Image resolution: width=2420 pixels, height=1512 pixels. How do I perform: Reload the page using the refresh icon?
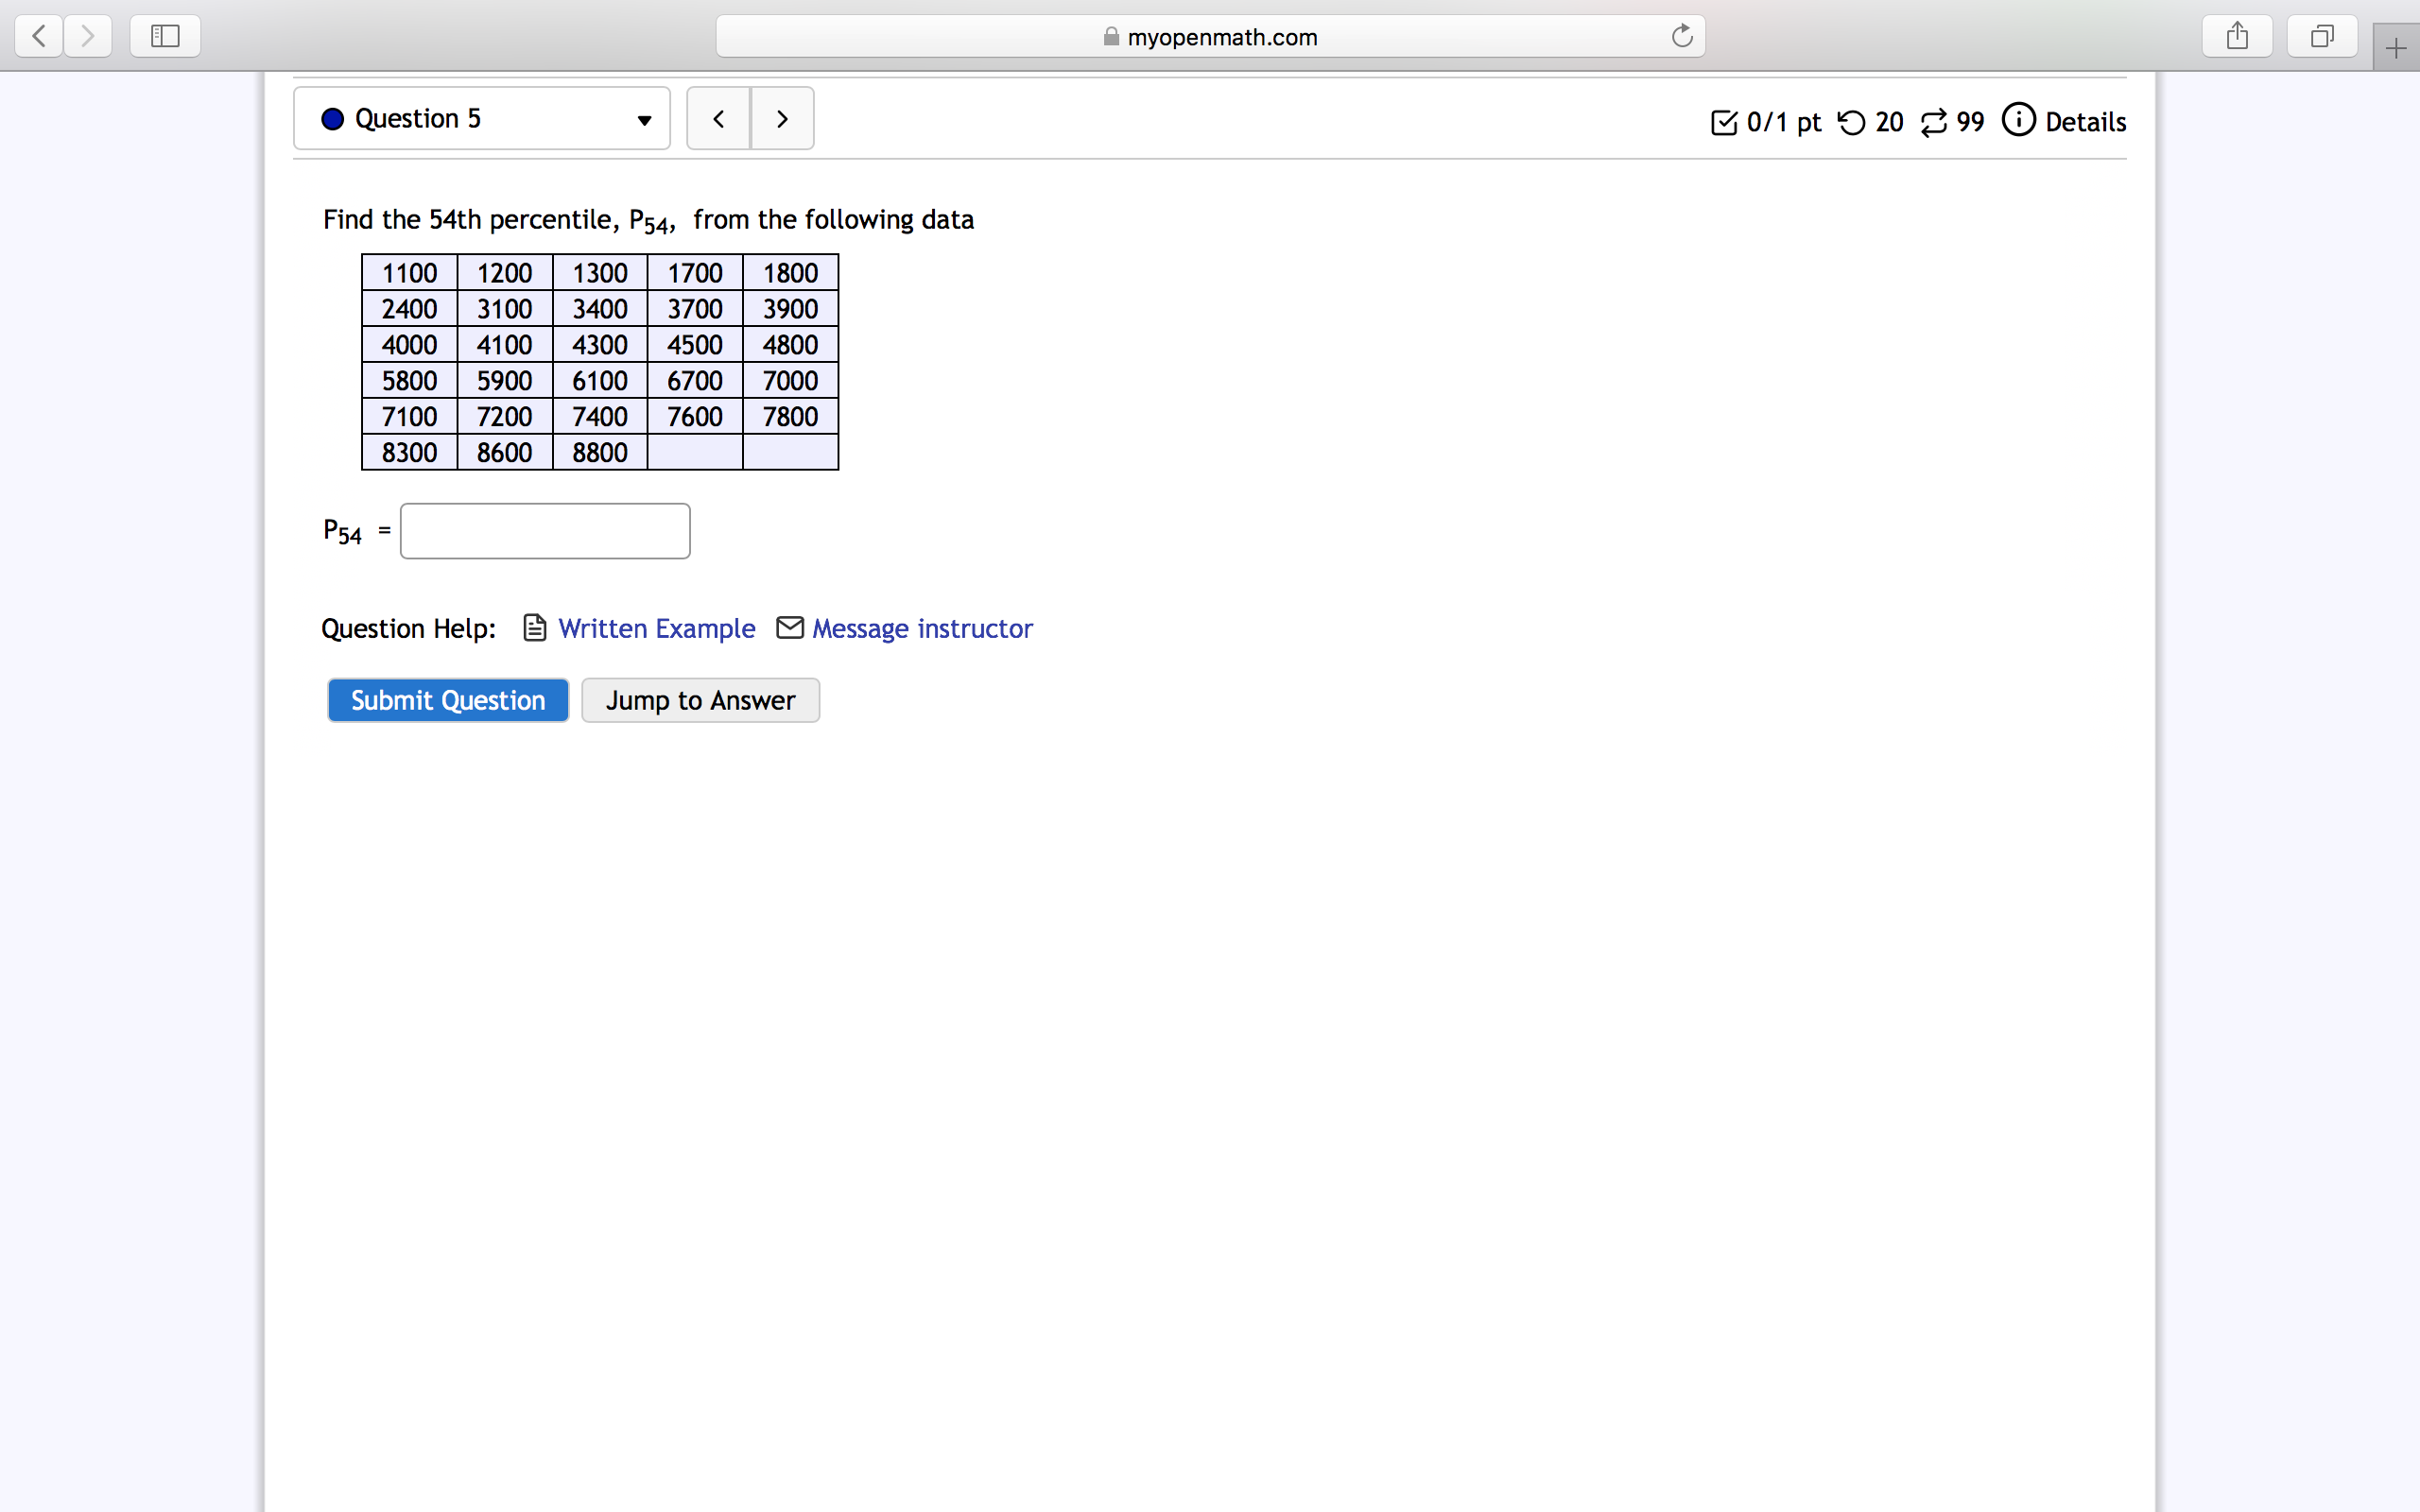pos(1681,36)
